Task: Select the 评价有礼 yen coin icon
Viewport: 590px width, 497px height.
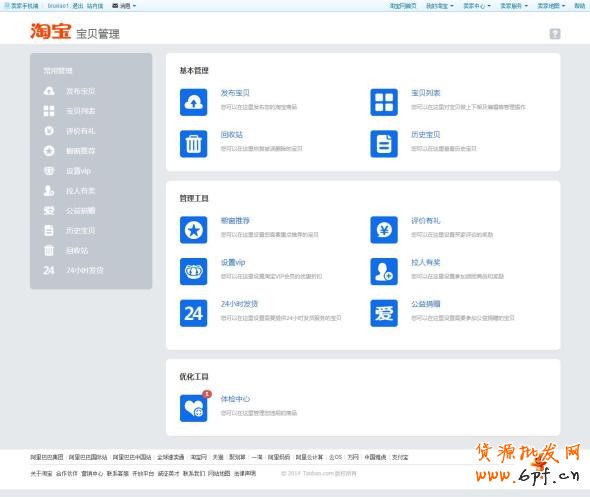Action: pos(384,230)
